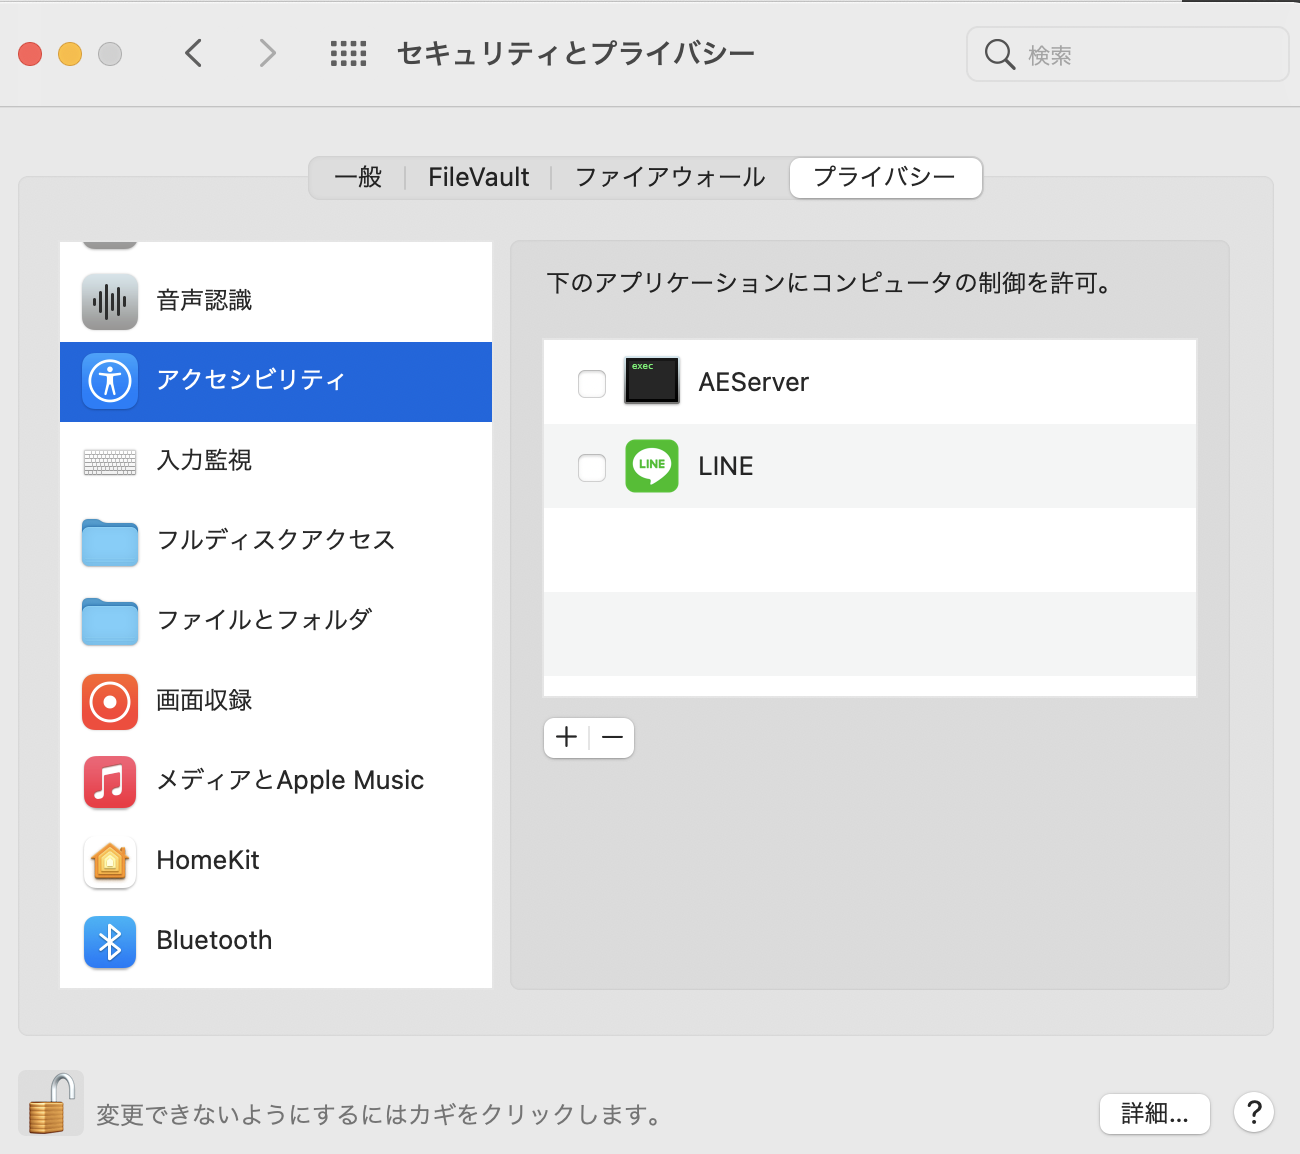Close window with the red button
1300x1154 pixels.
[30, 54]
